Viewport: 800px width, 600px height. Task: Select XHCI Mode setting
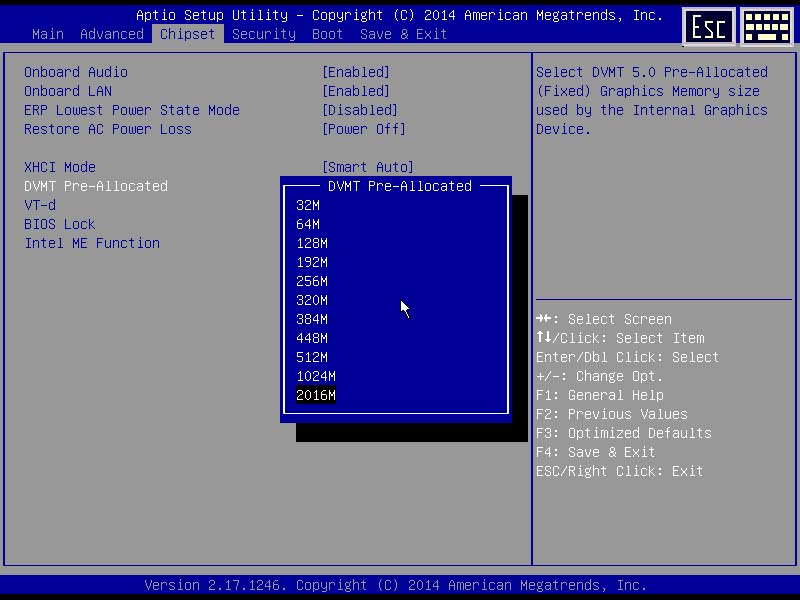tap(60, 167)
